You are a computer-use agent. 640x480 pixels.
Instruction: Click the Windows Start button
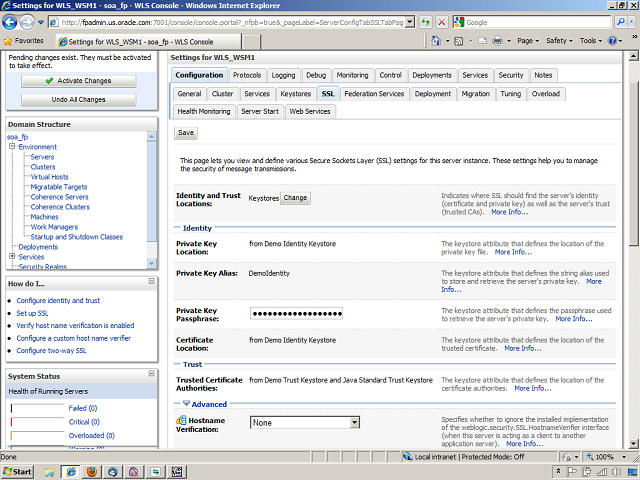pyautogui.click(x=18, y=471)
